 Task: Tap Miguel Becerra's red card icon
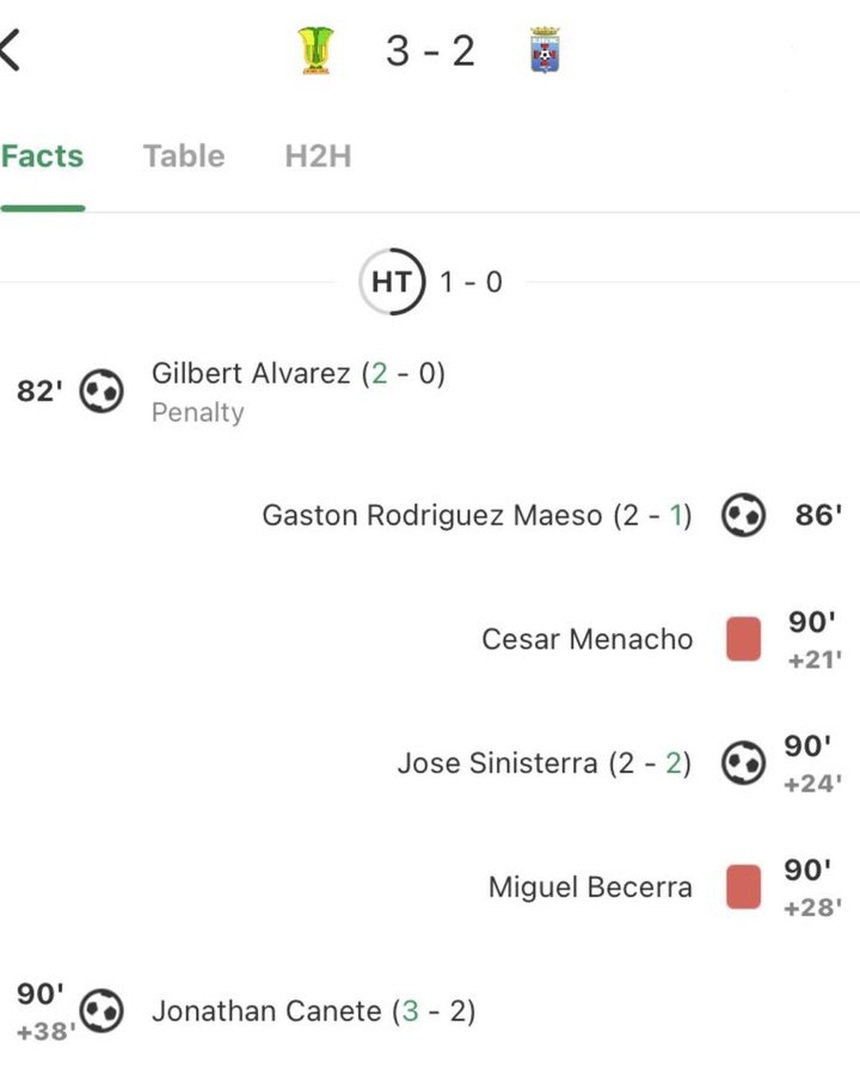[x=743, y=887]
